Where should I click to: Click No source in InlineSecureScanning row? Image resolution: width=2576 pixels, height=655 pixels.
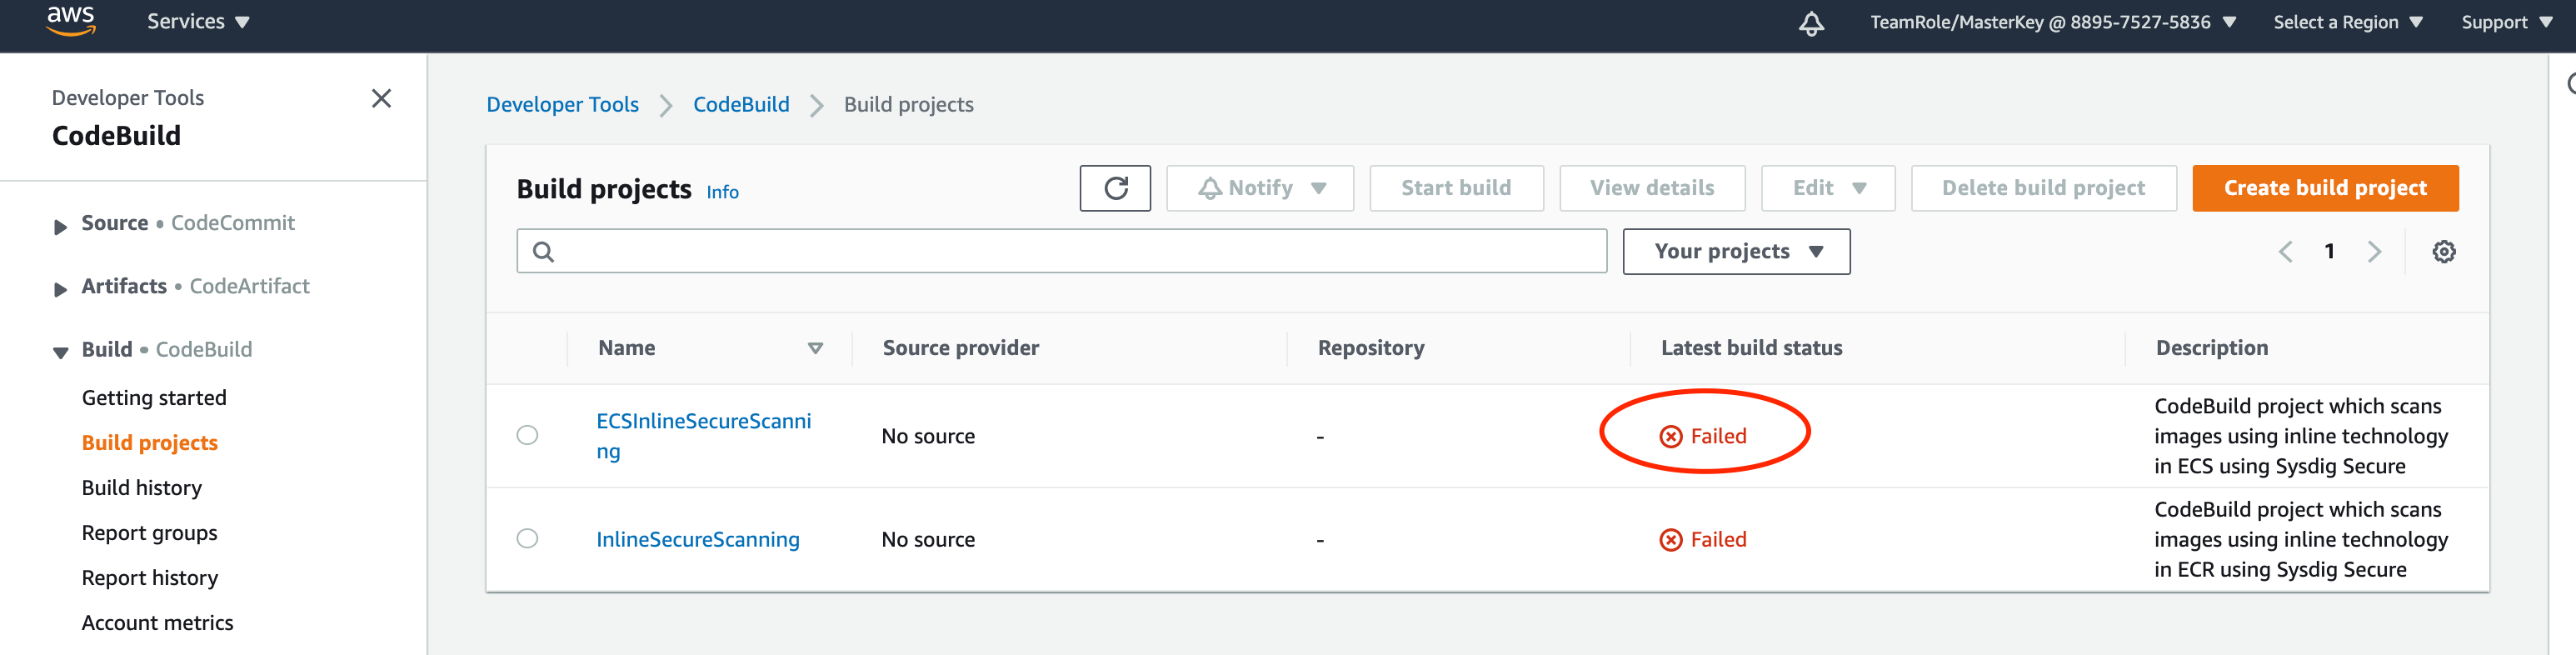[x=927, y=540]
